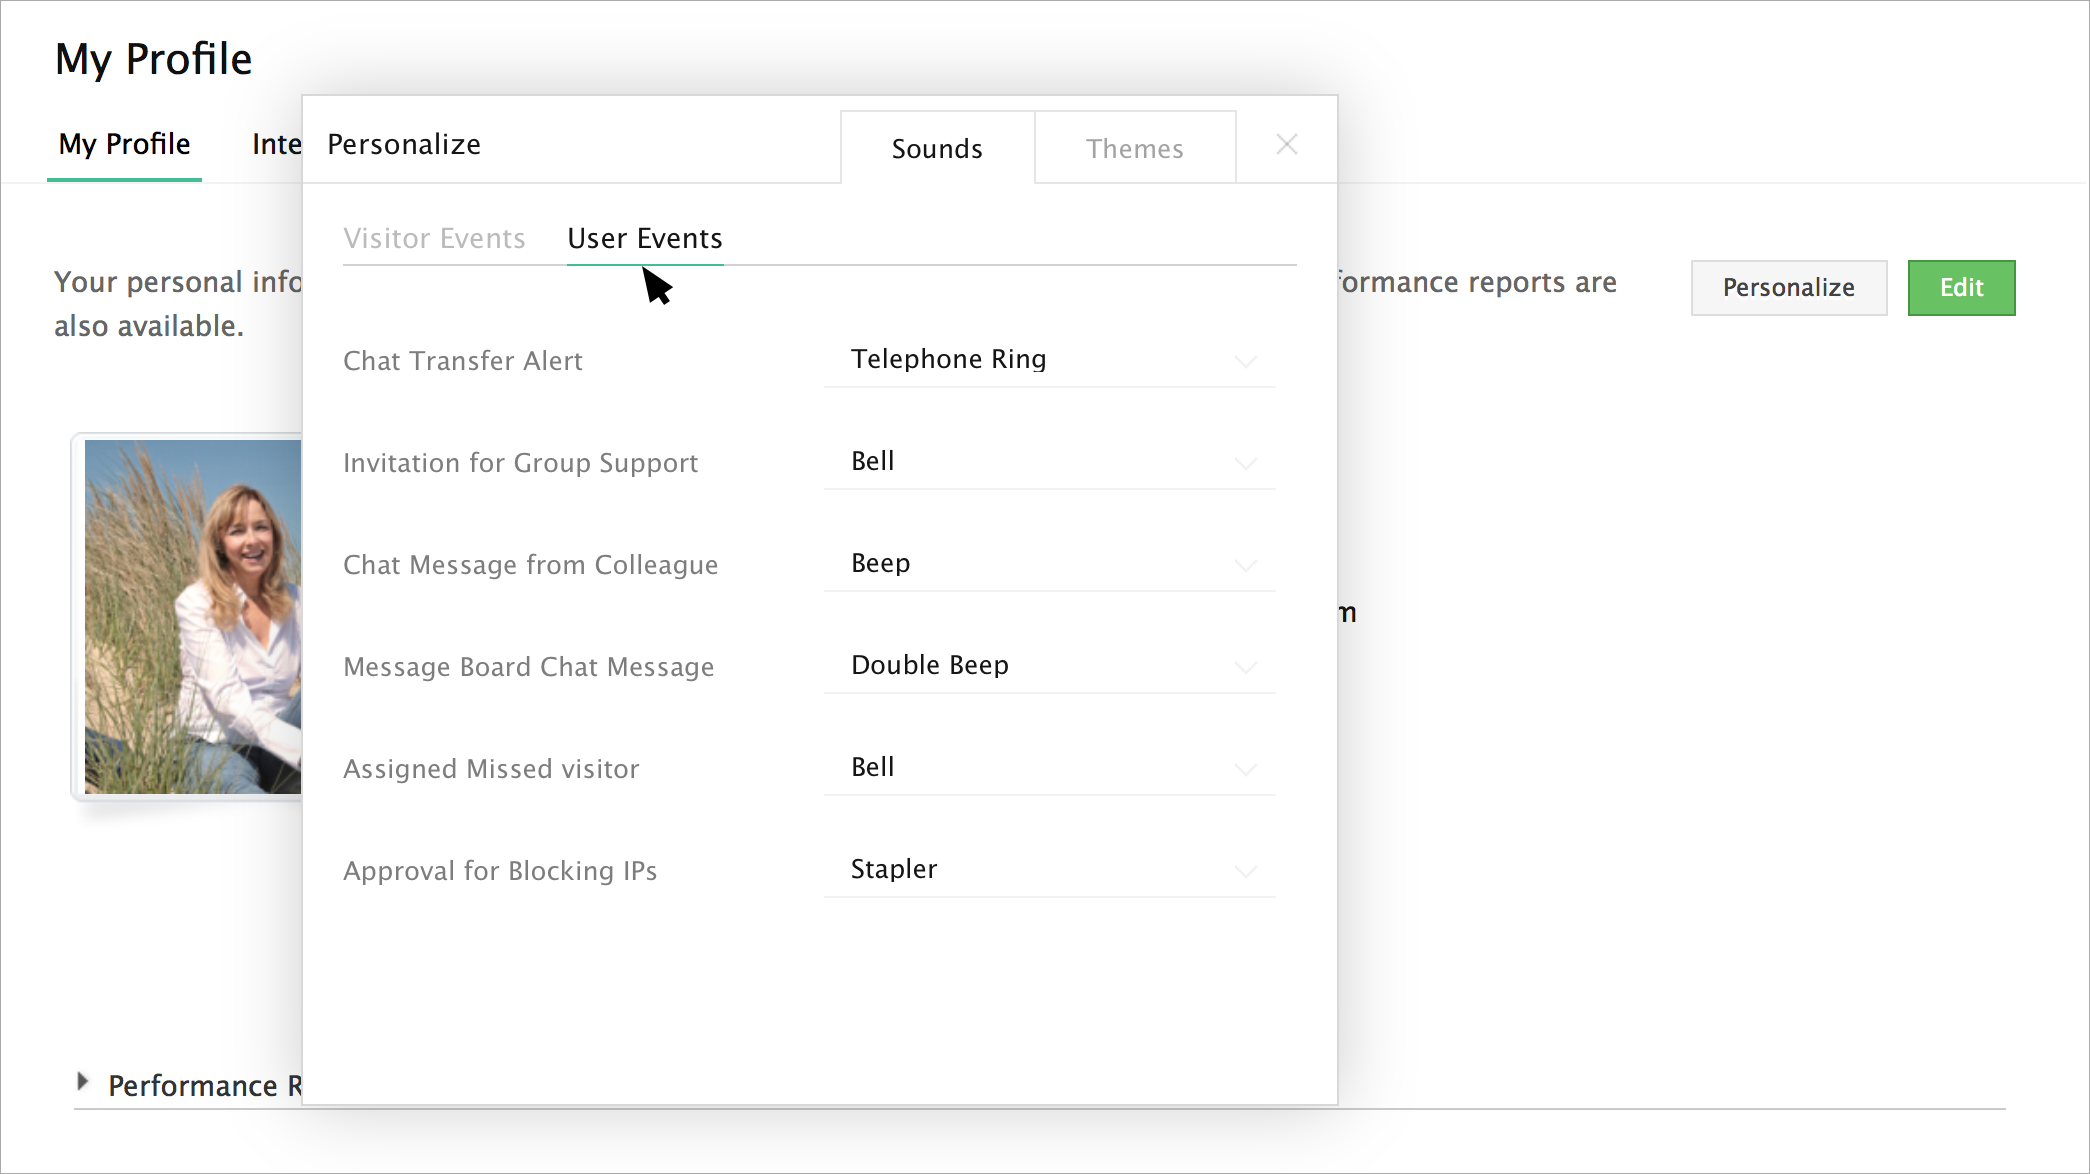Viewport: 2090px width, 1174px height.
Task: Open Approval for Blocking IPs dropdown
Action: tap(1048, 870)
